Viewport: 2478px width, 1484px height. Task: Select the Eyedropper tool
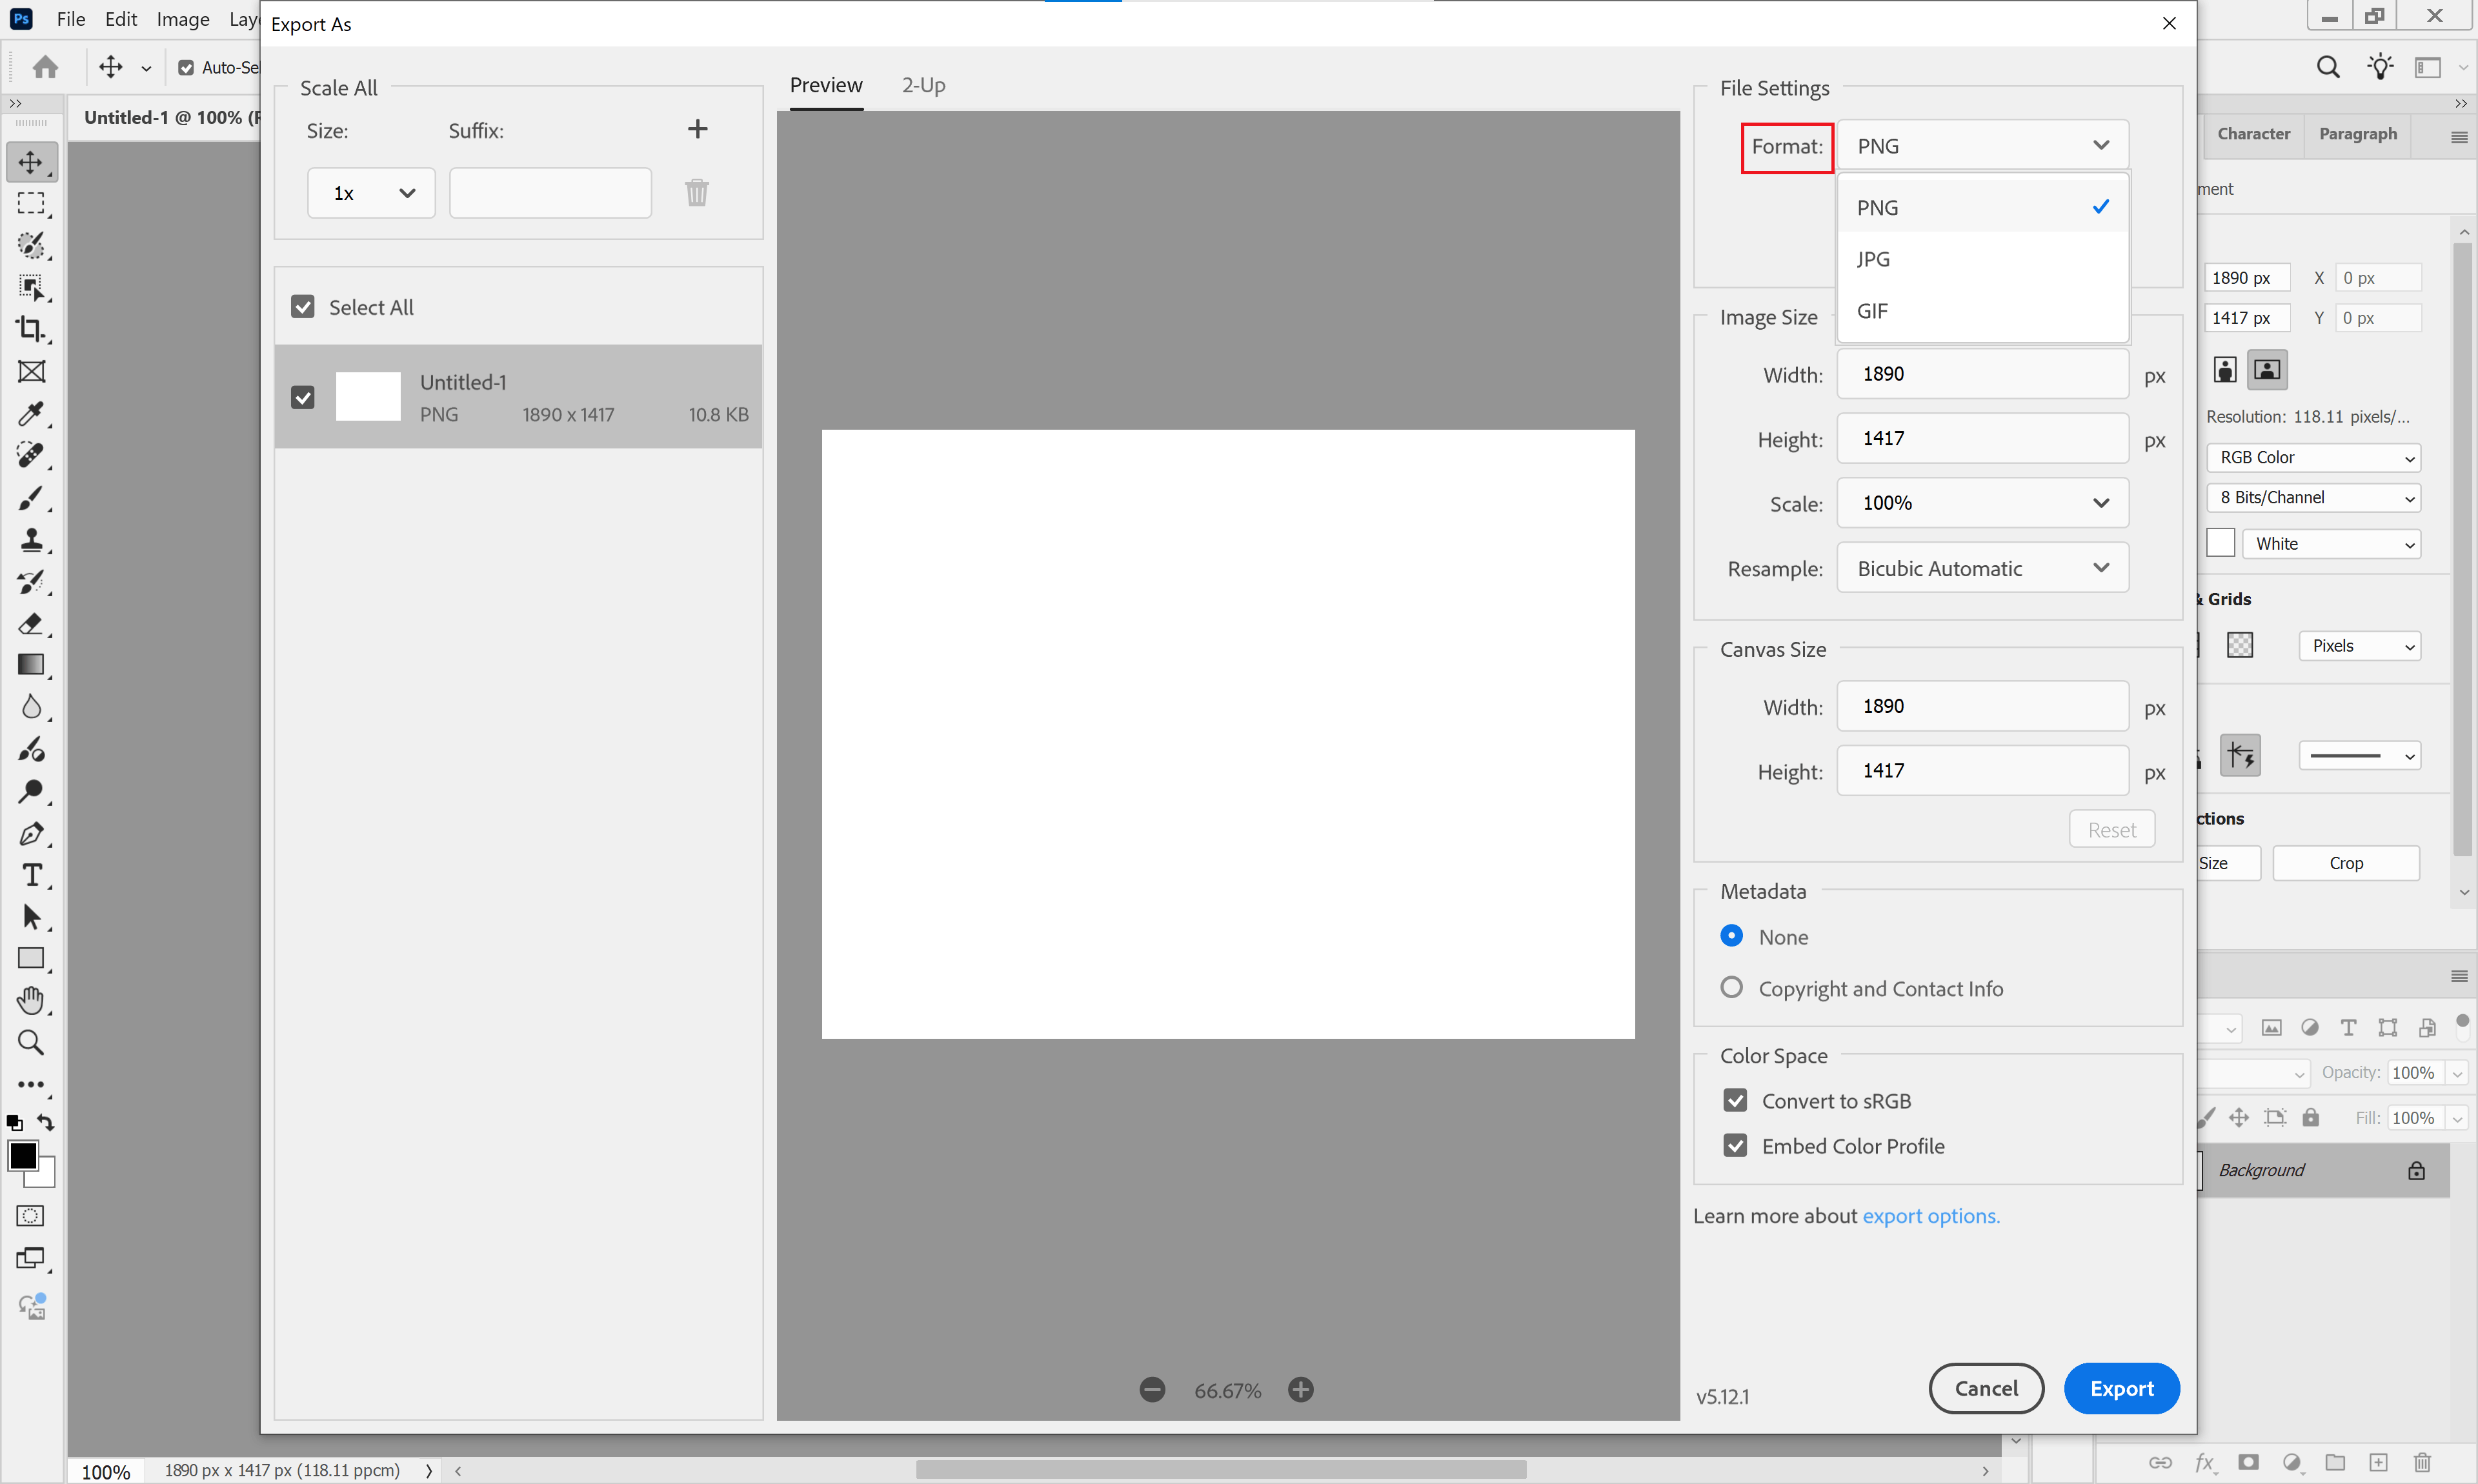point(31,413)
